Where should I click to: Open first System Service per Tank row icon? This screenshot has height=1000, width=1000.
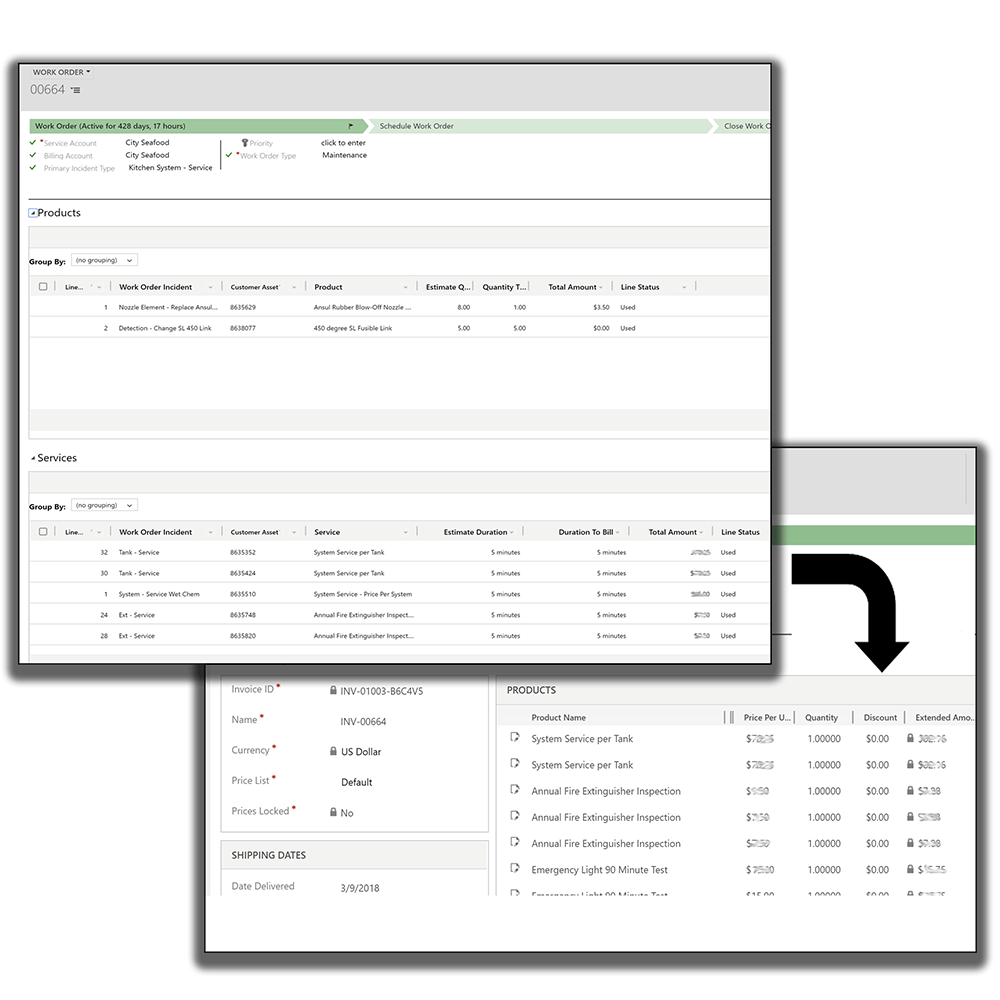click(515, 737)
